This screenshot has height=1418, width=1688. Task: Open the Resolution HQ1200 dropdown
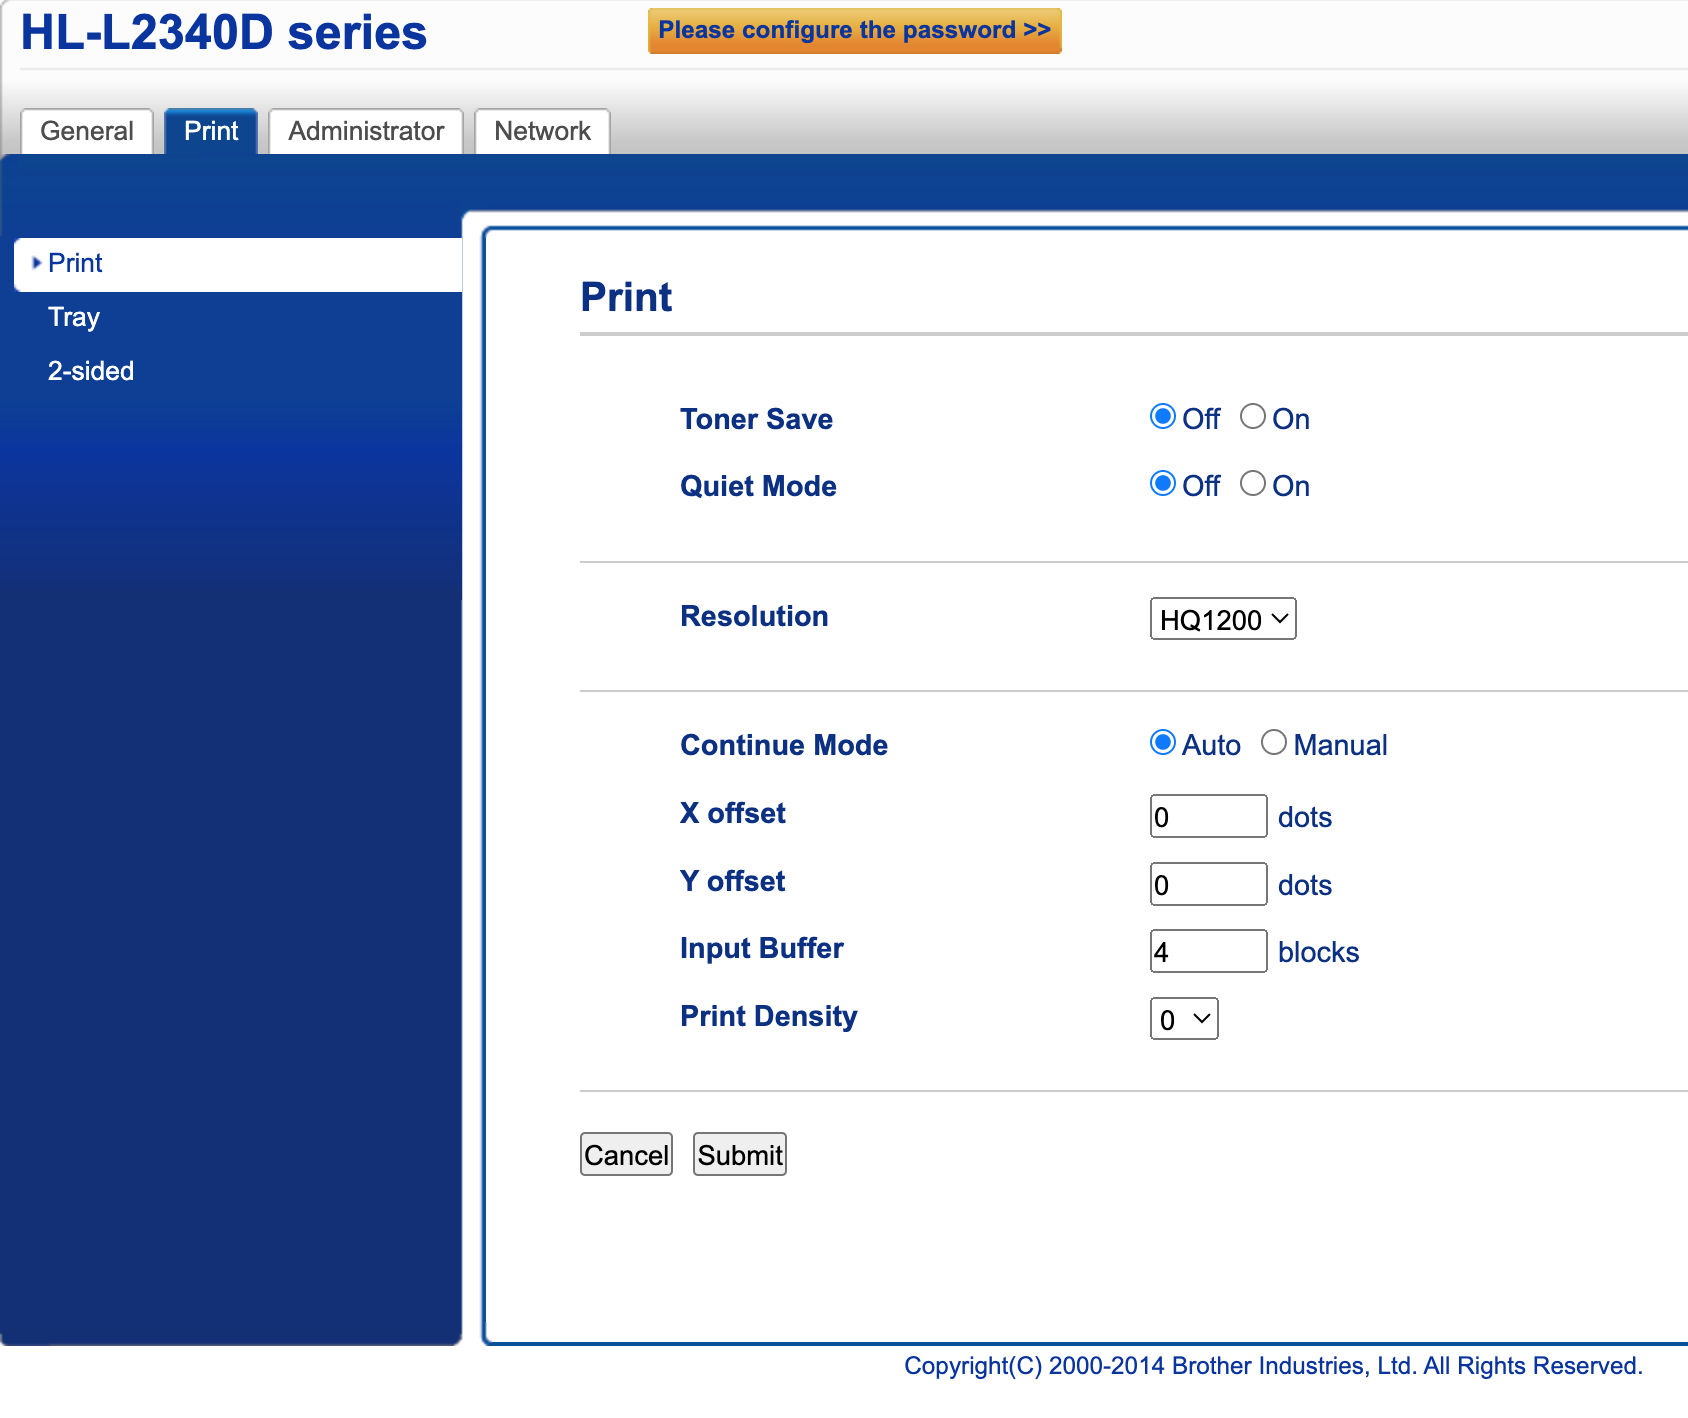(x=1223, y=619)
